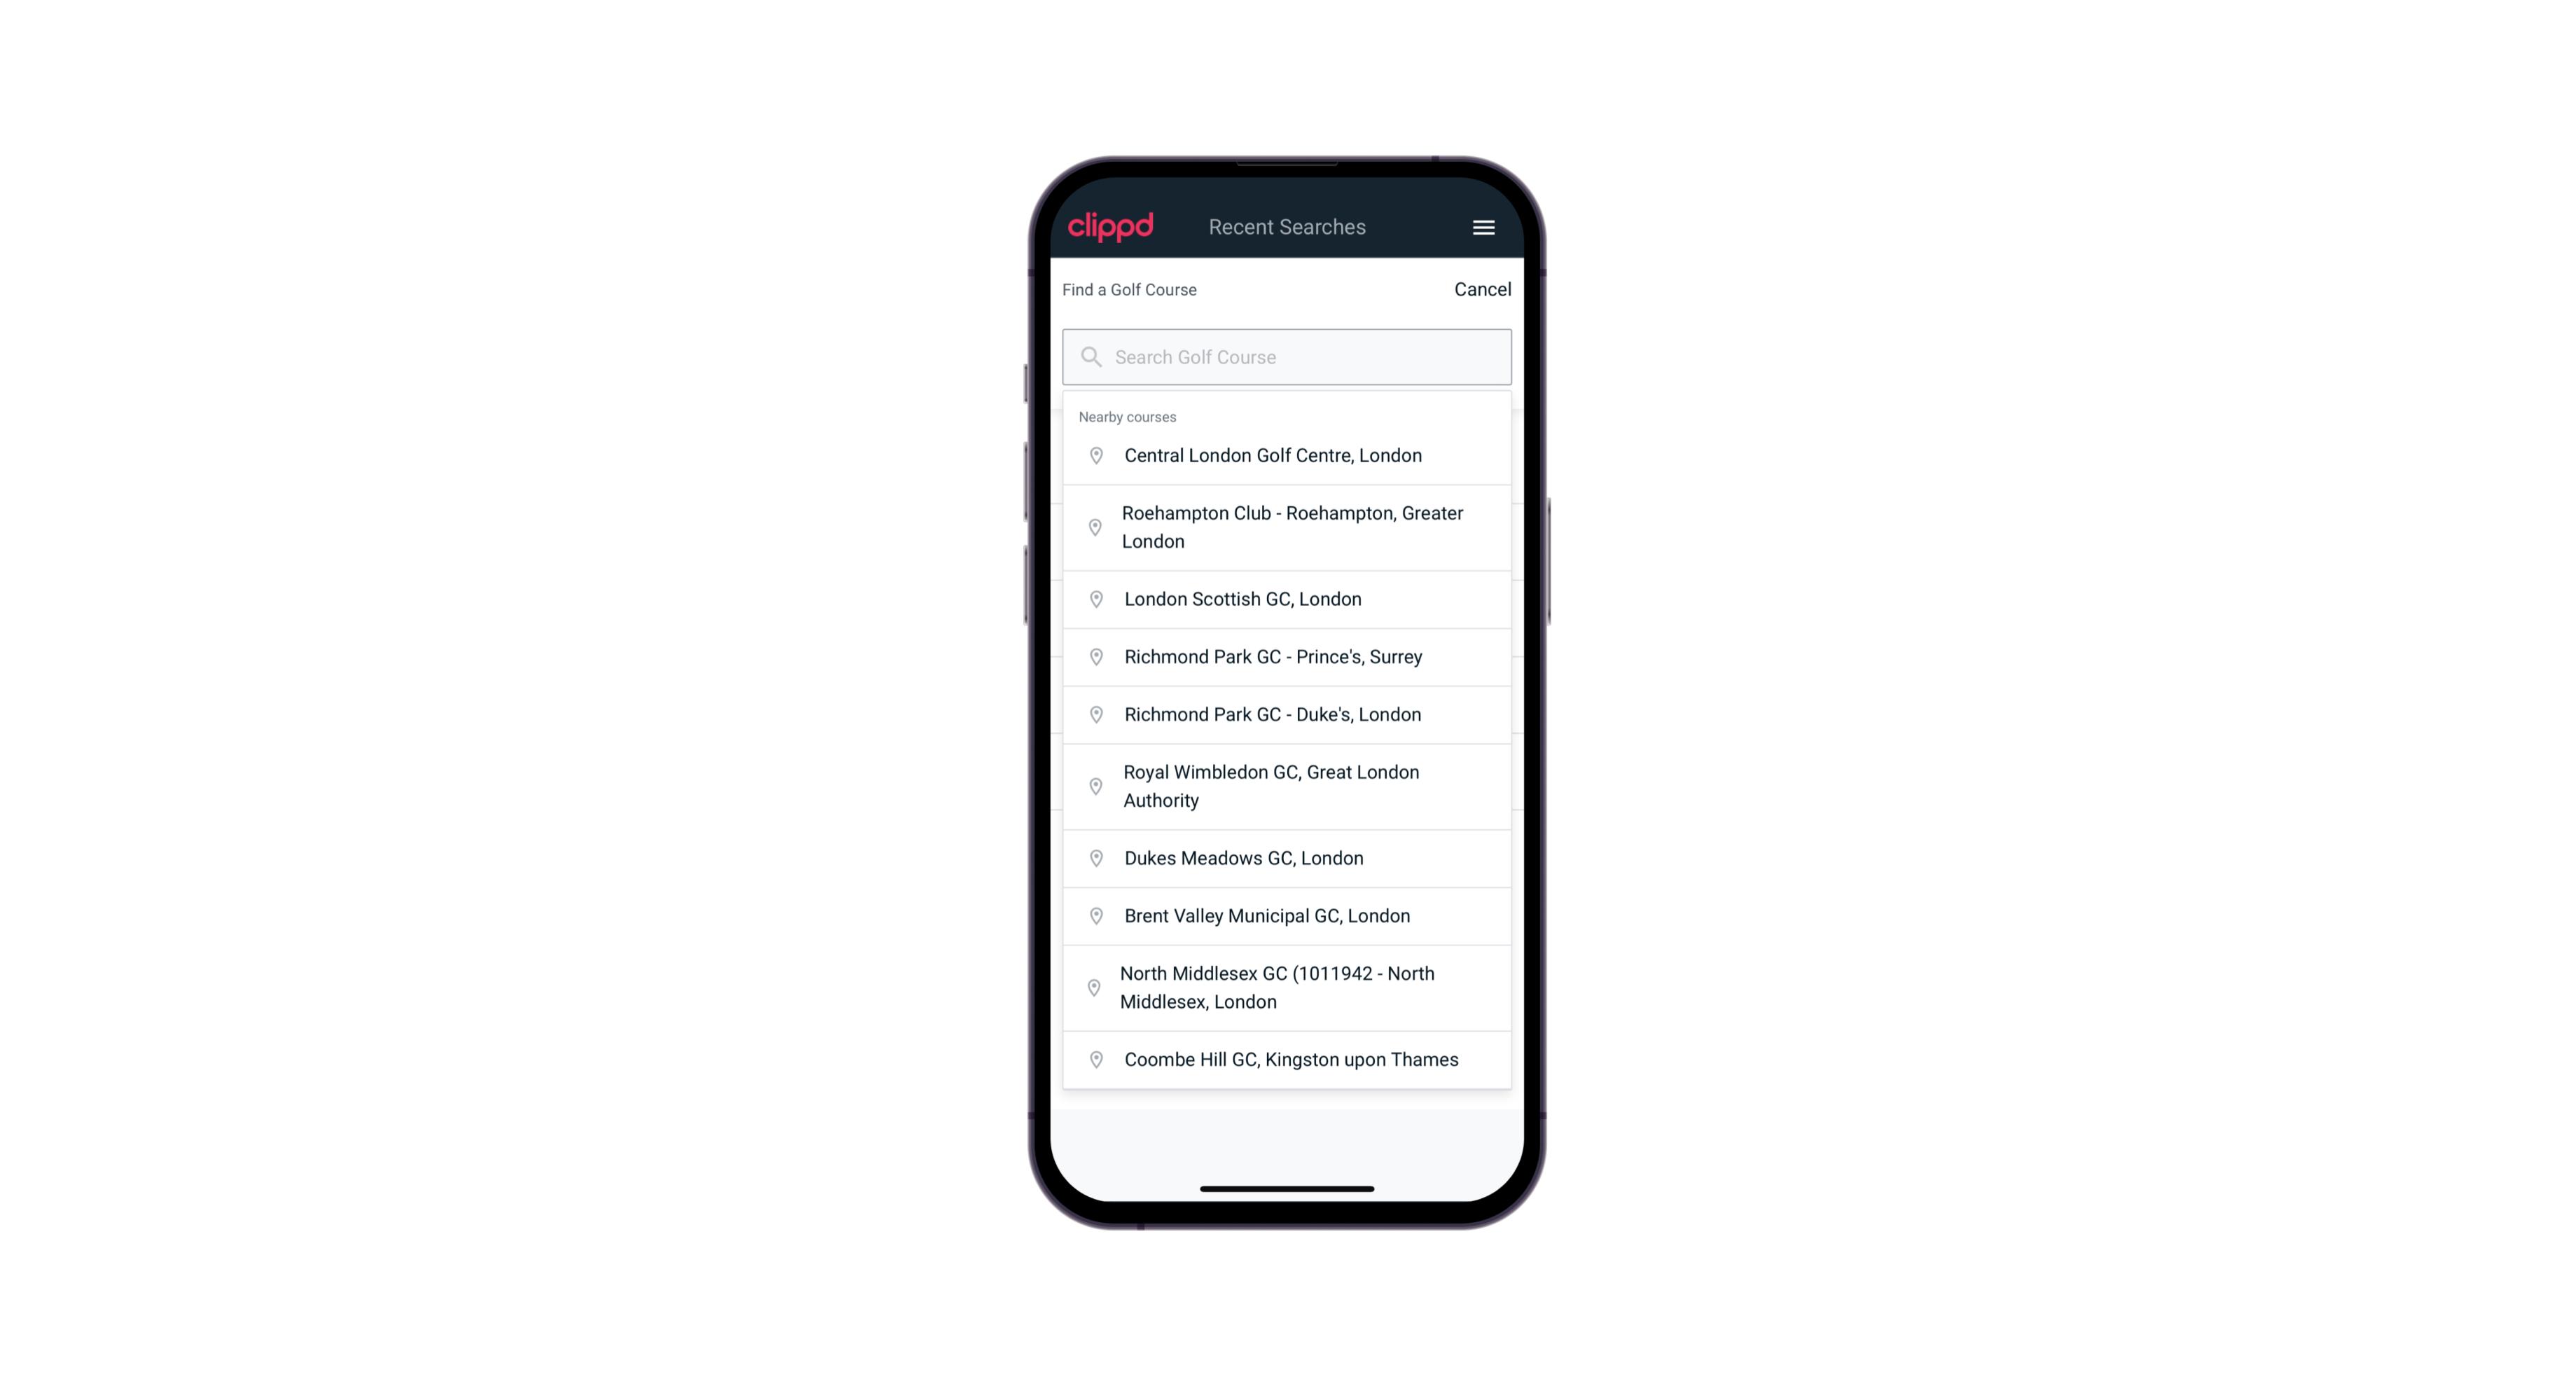Click the location pin for Coombe Hill GC
Viewport: 2576px width, 1386px height.
[x=1093, y=1058]
